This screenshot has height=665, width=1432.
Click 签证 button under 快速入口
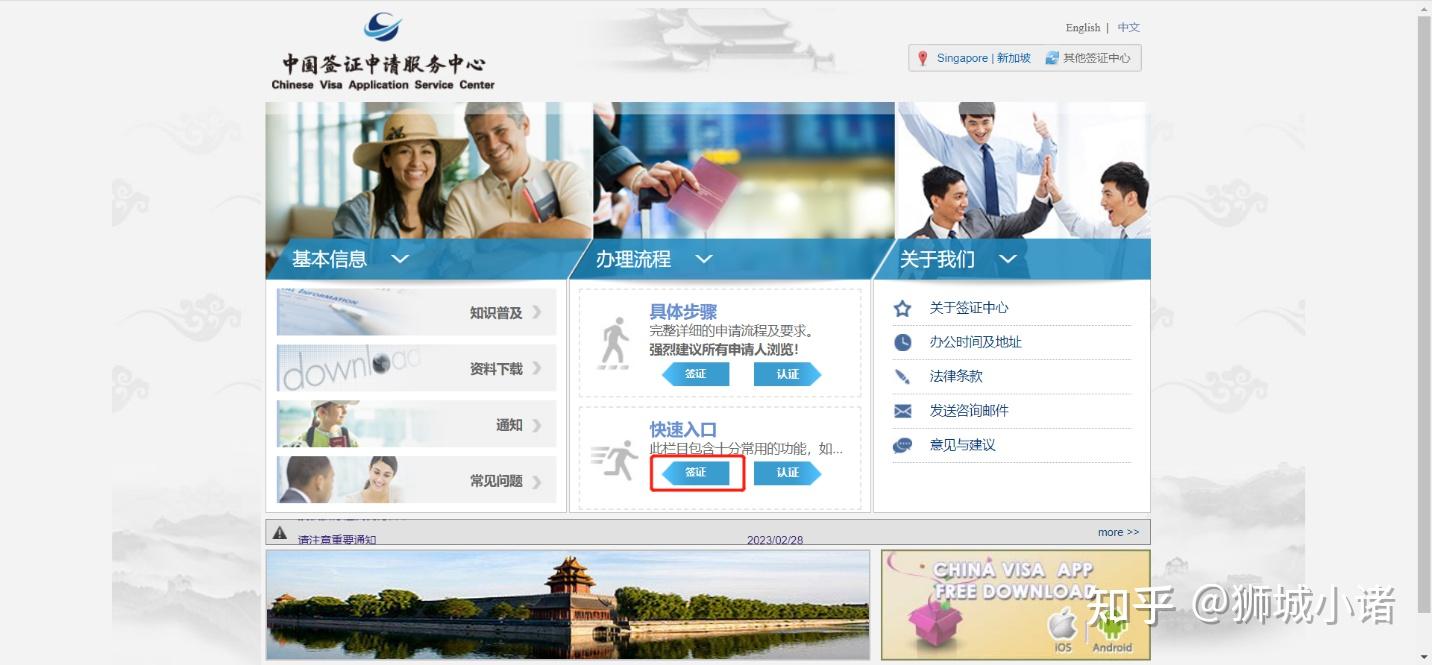pos(696,472)
